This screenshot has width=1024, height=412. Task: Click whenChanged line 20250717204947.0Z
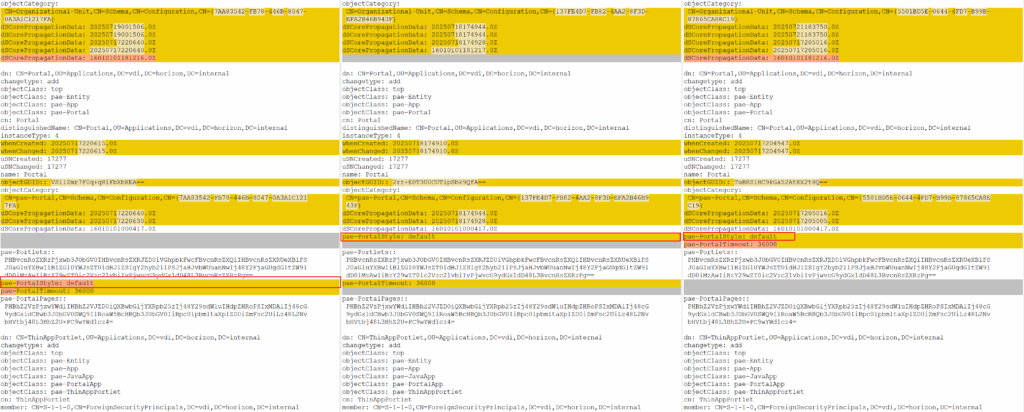click(x=854, y=150)
